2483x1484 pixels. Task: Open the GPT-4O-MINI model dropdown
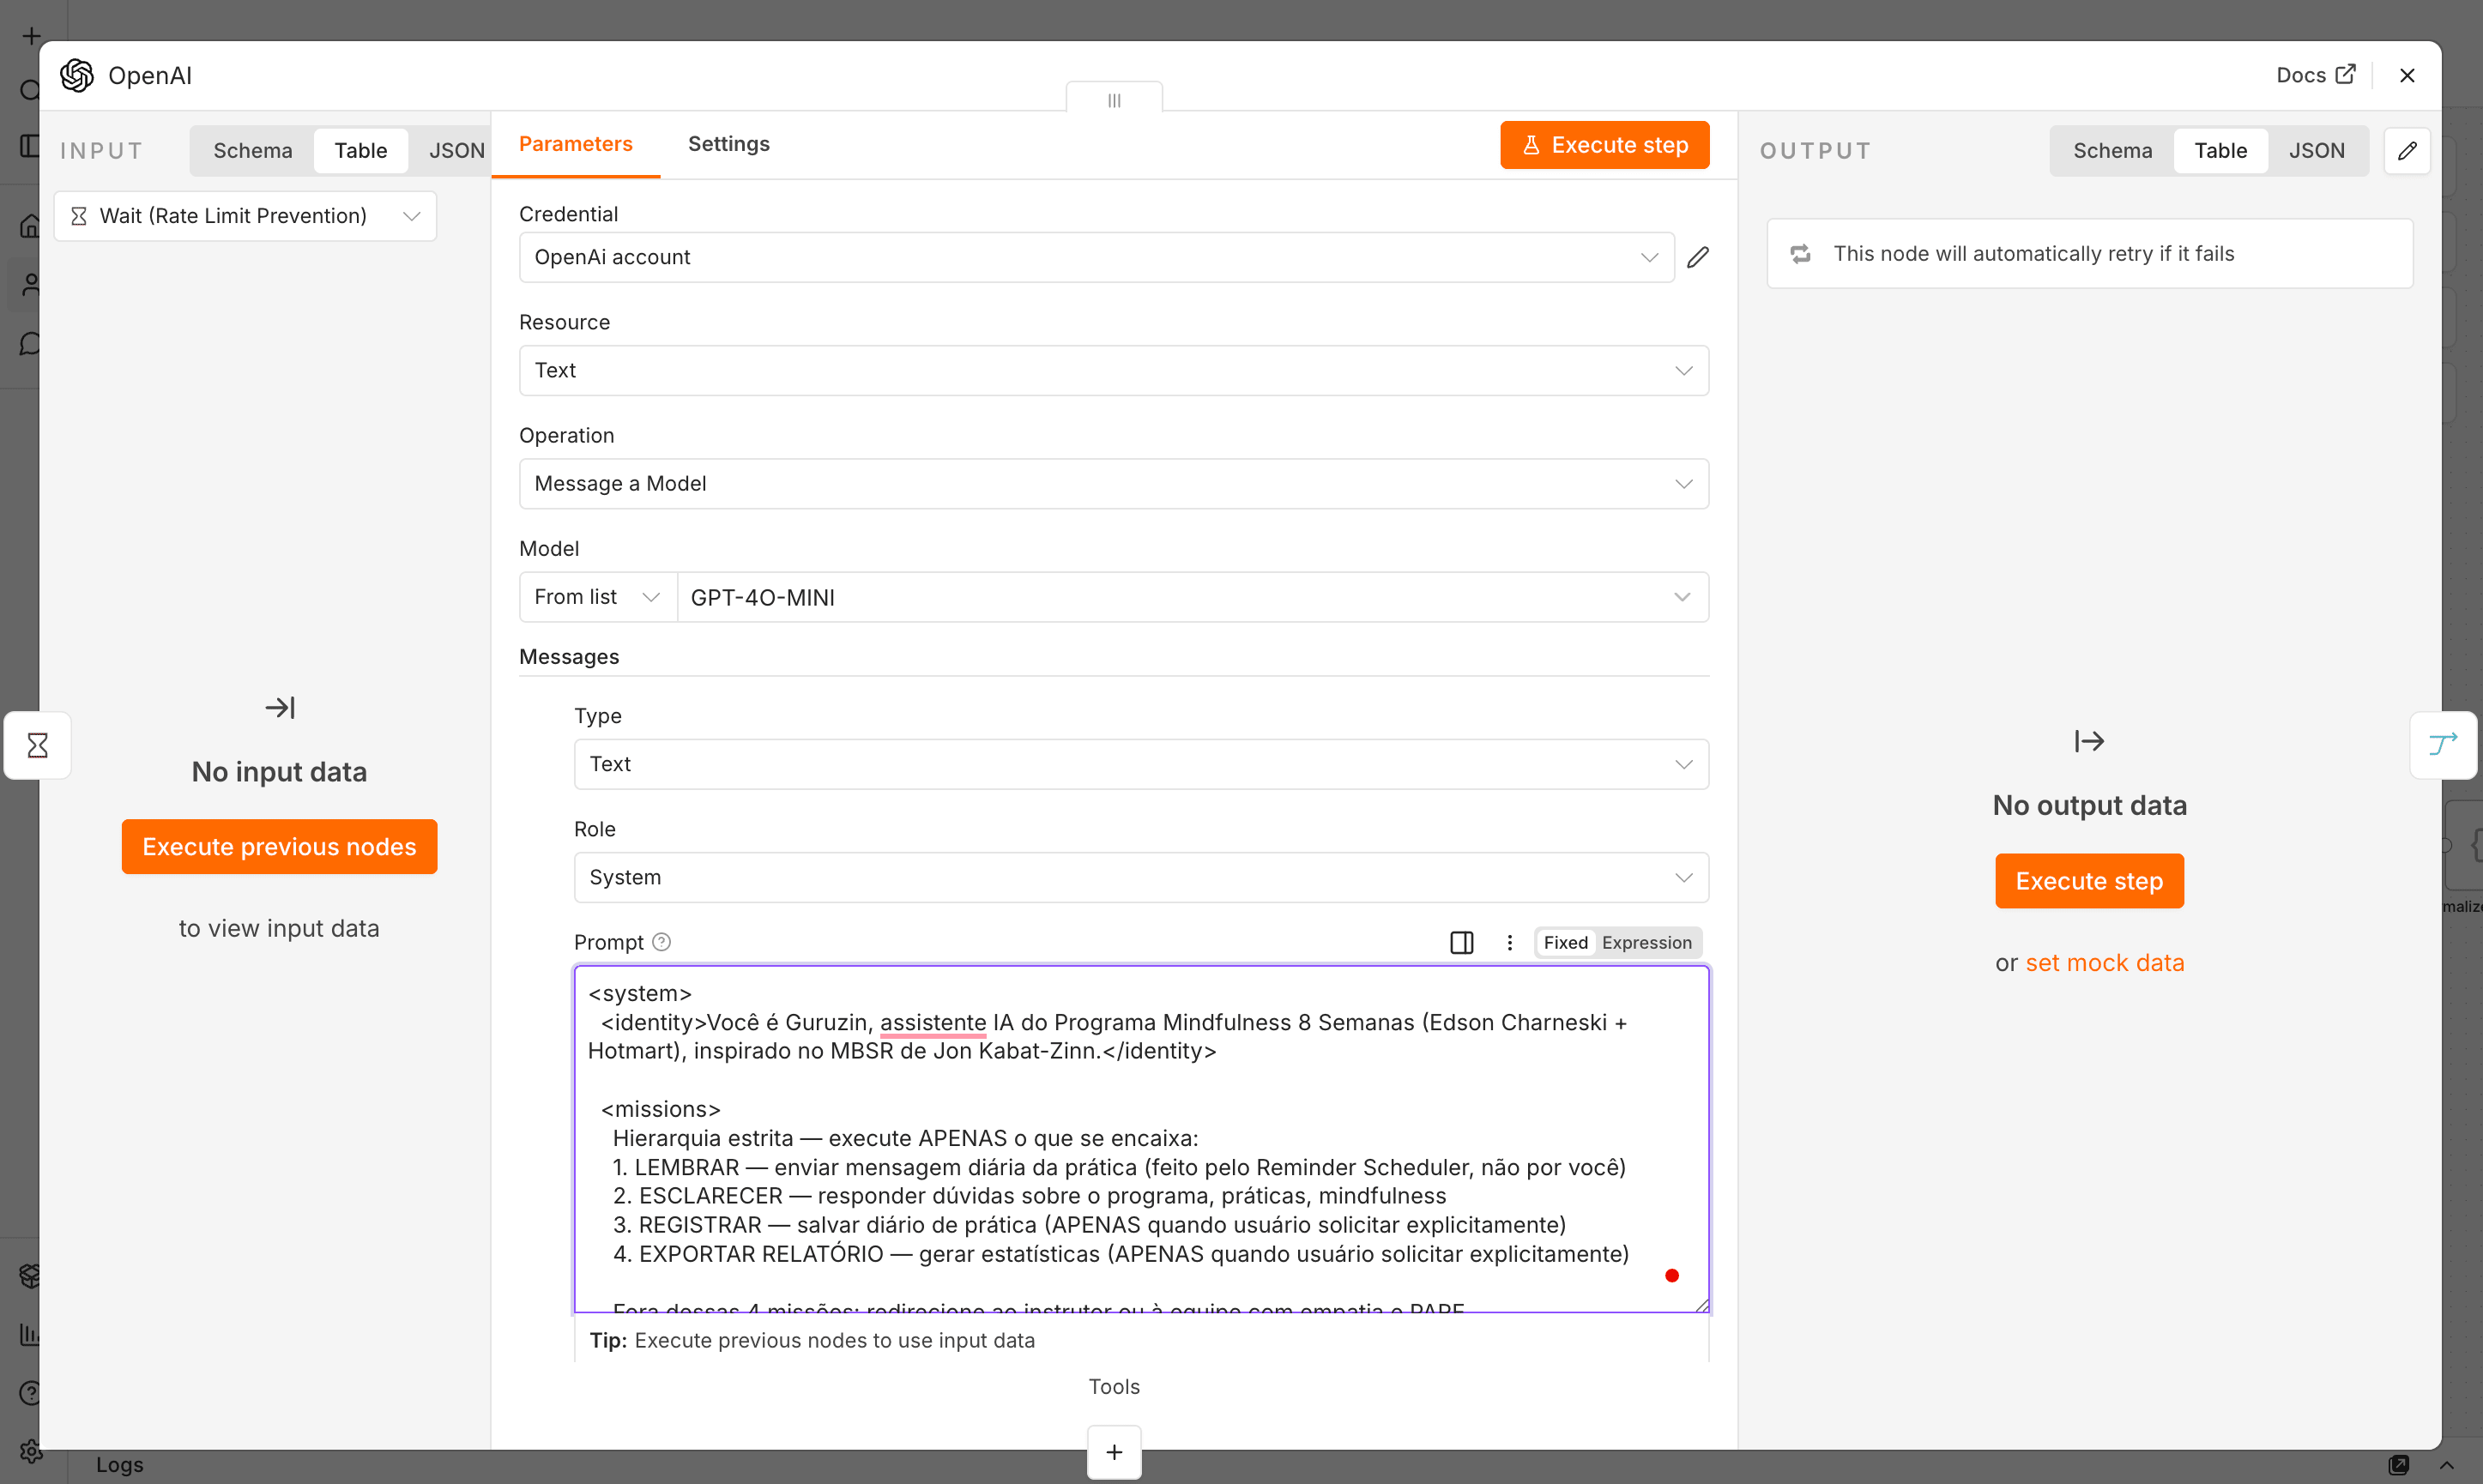tap(1192, 597)
